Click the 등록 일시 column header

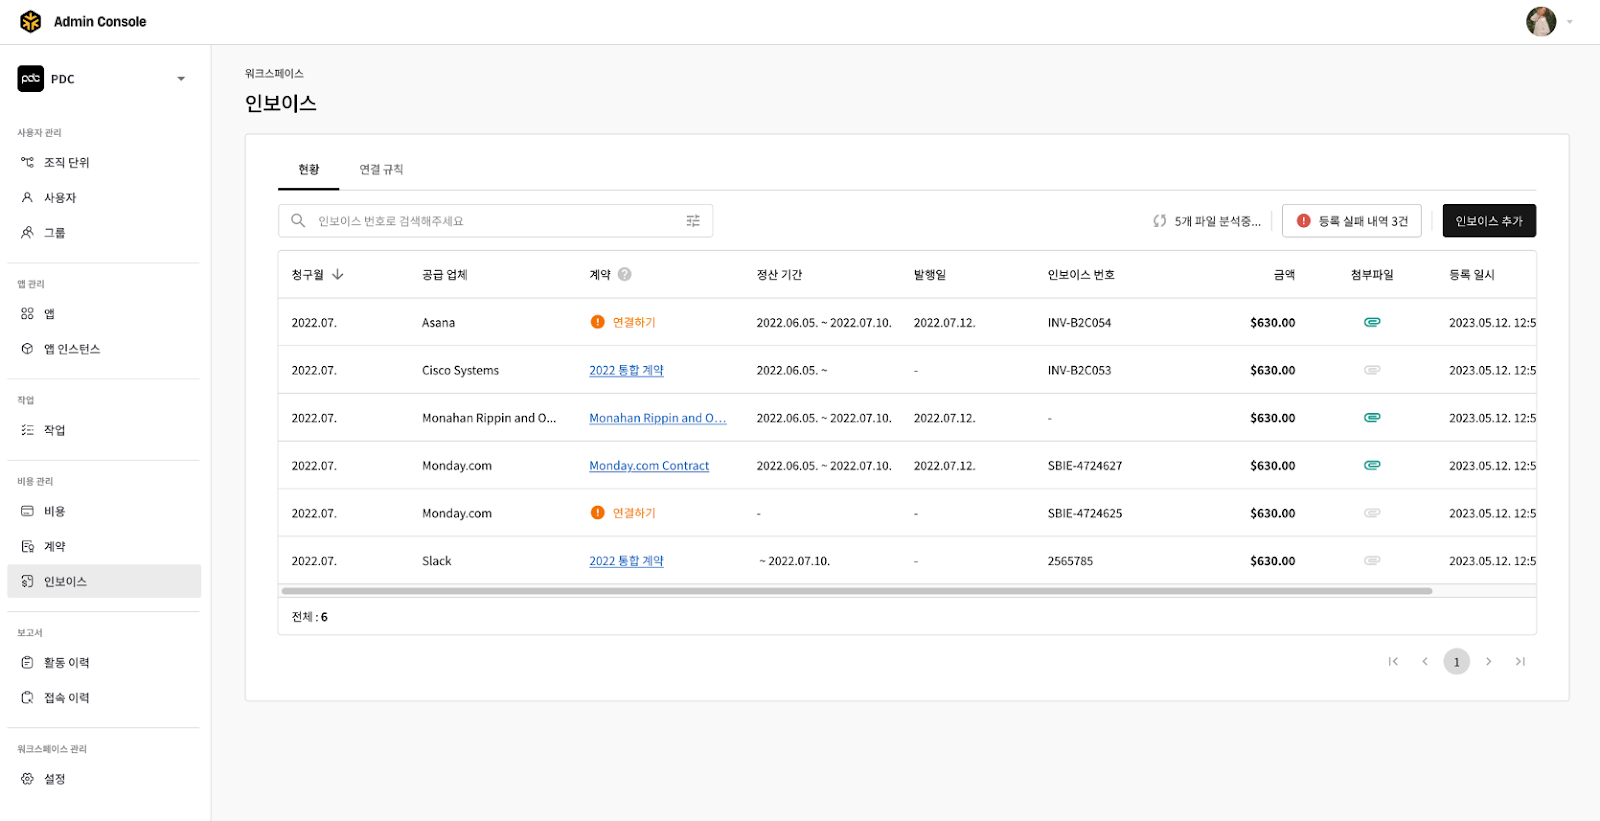pos(1472,274)
